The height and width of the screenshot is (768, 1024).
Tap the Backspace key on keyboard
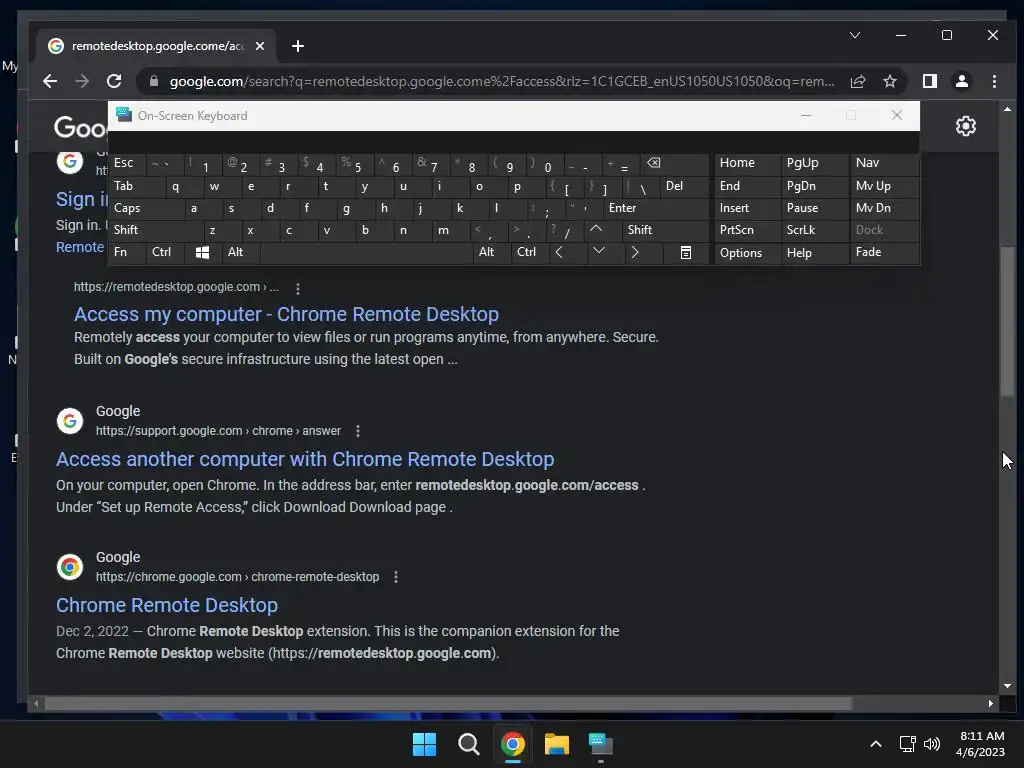(x=654, y=163)
